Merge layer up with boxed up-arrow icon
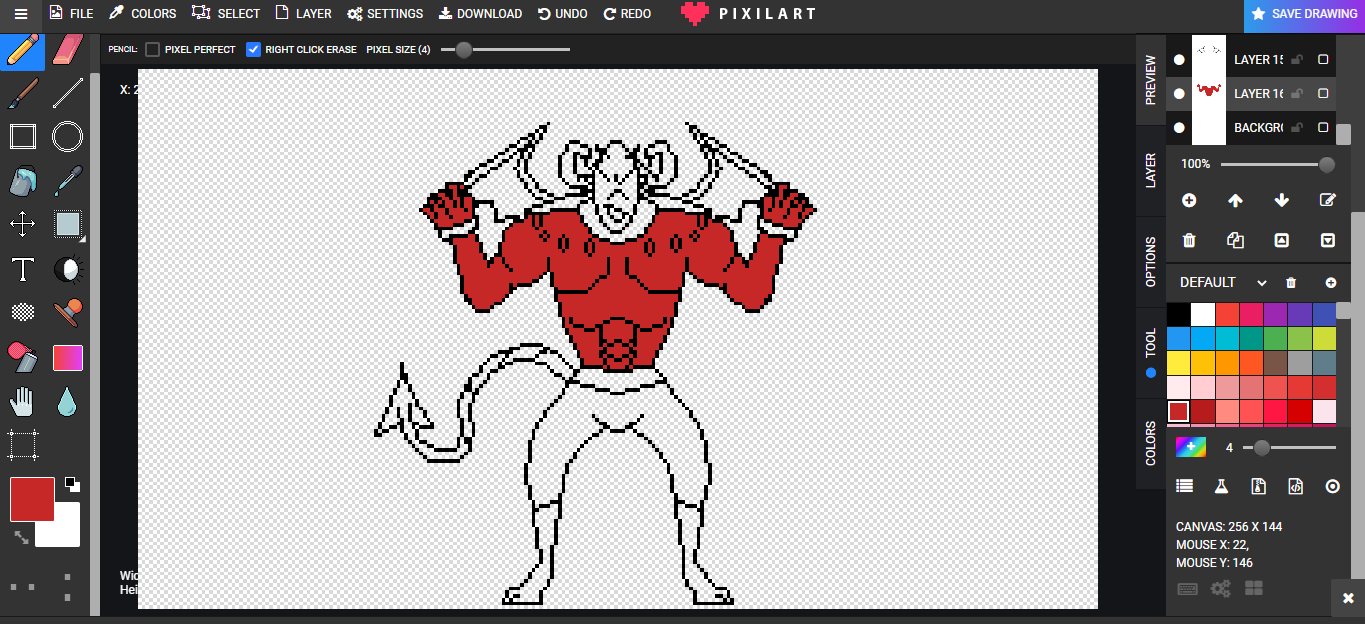This screenshot has height=624, width=1365. 1282,240
